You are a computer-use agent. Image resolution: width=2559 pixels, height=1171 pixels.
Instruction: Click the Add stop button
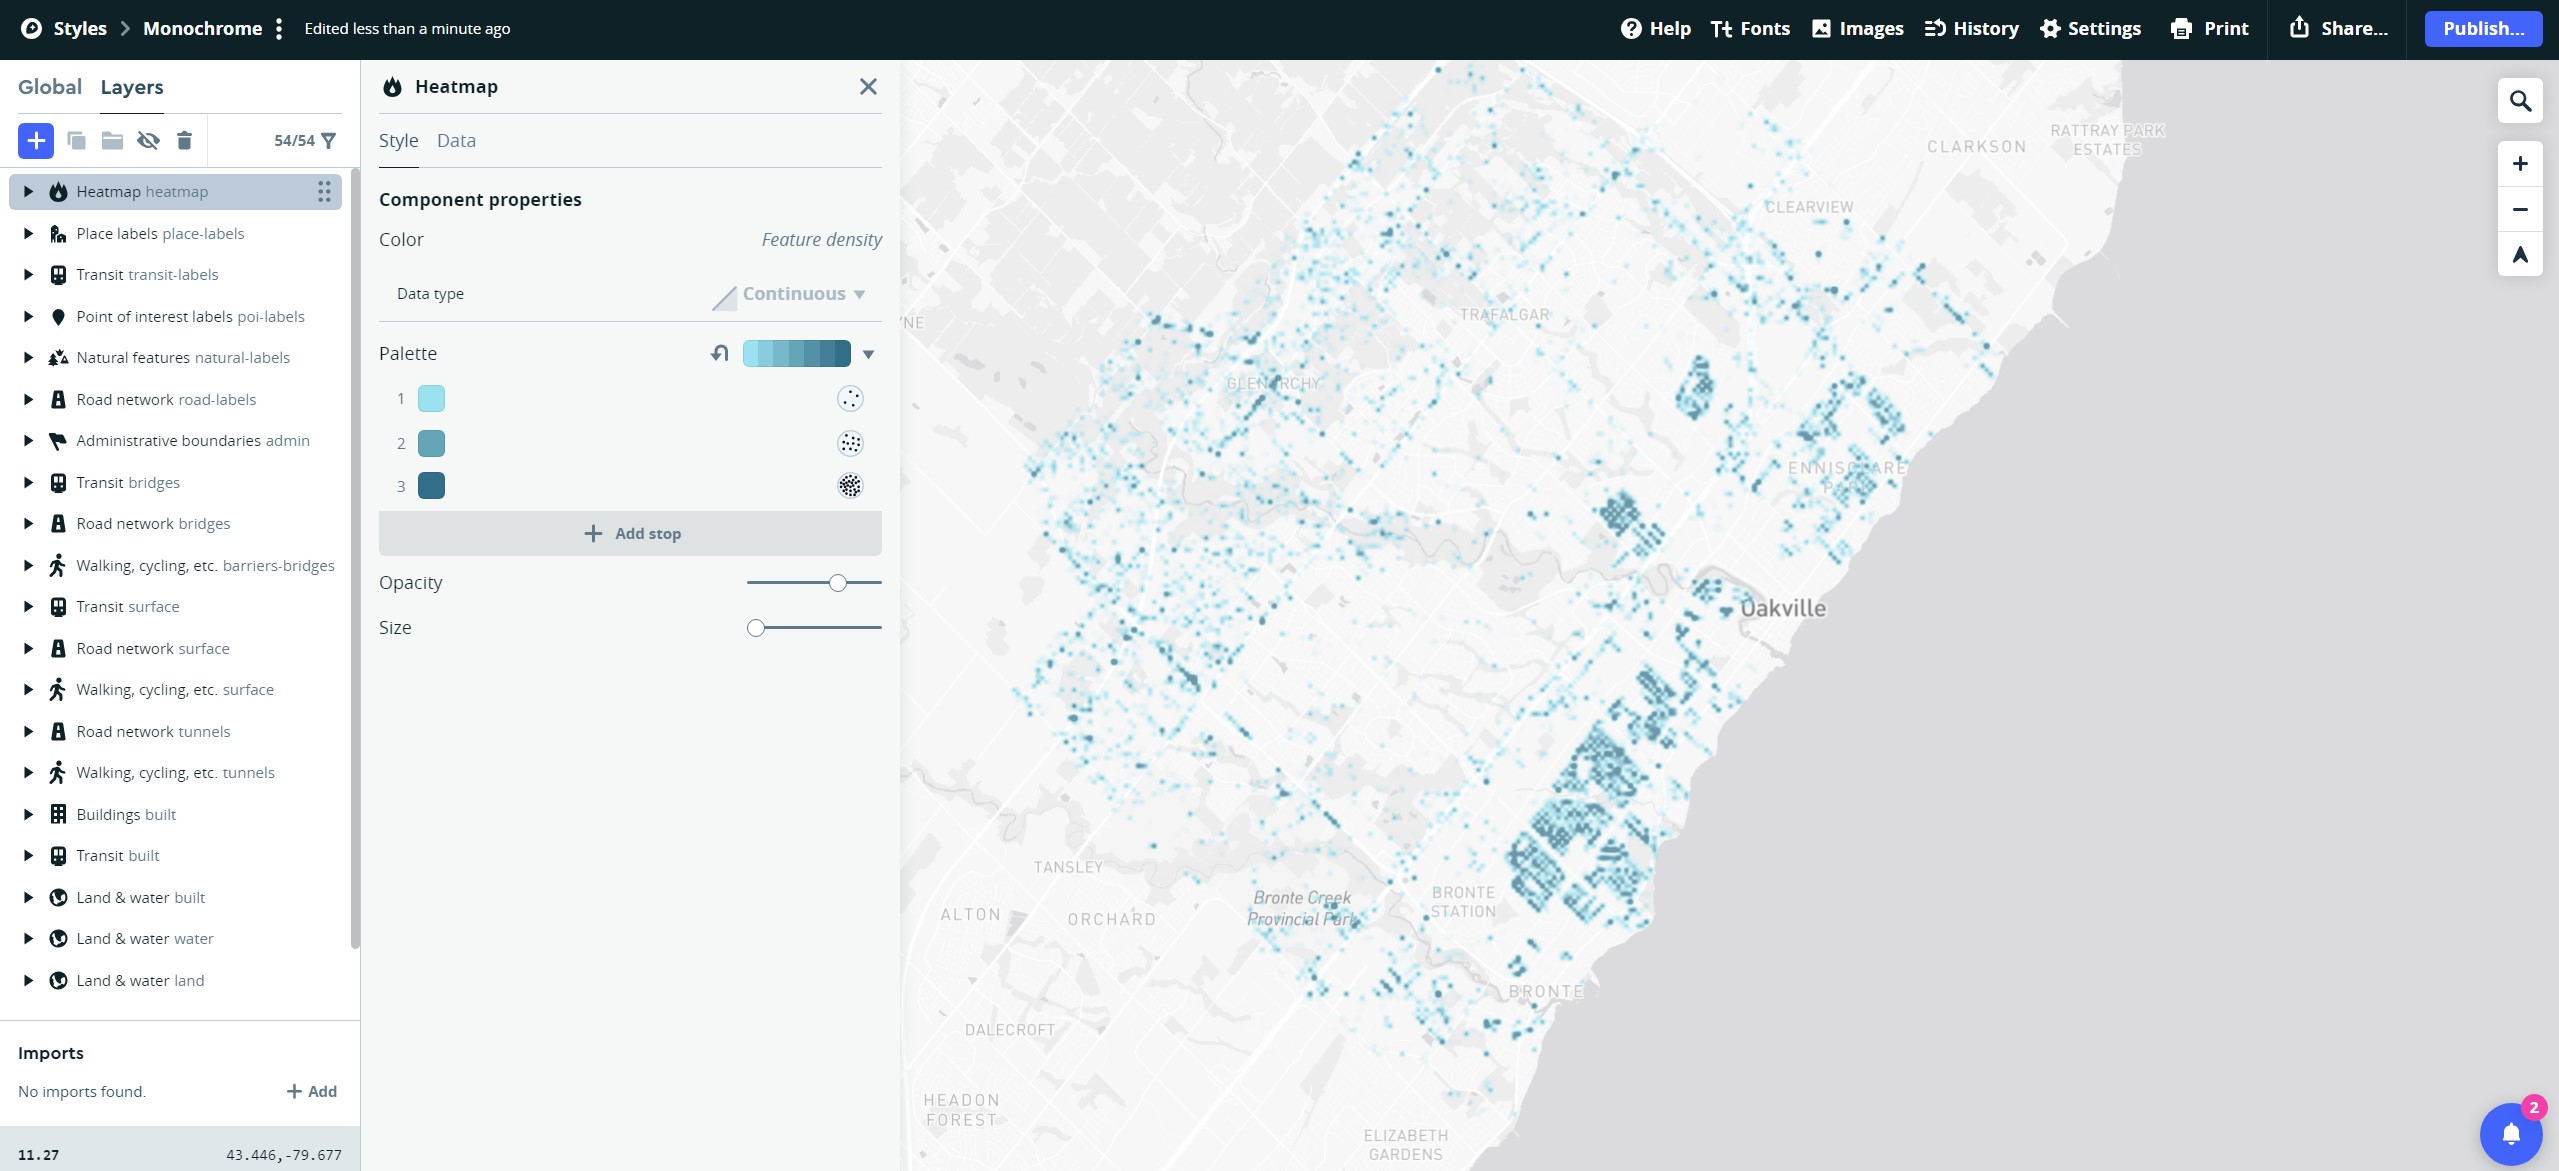coord(630,534)
